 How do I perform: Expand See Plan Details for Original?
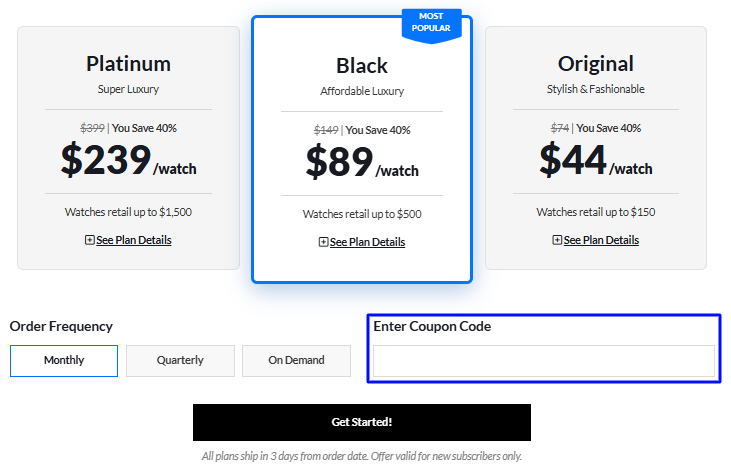pos(601,240)
